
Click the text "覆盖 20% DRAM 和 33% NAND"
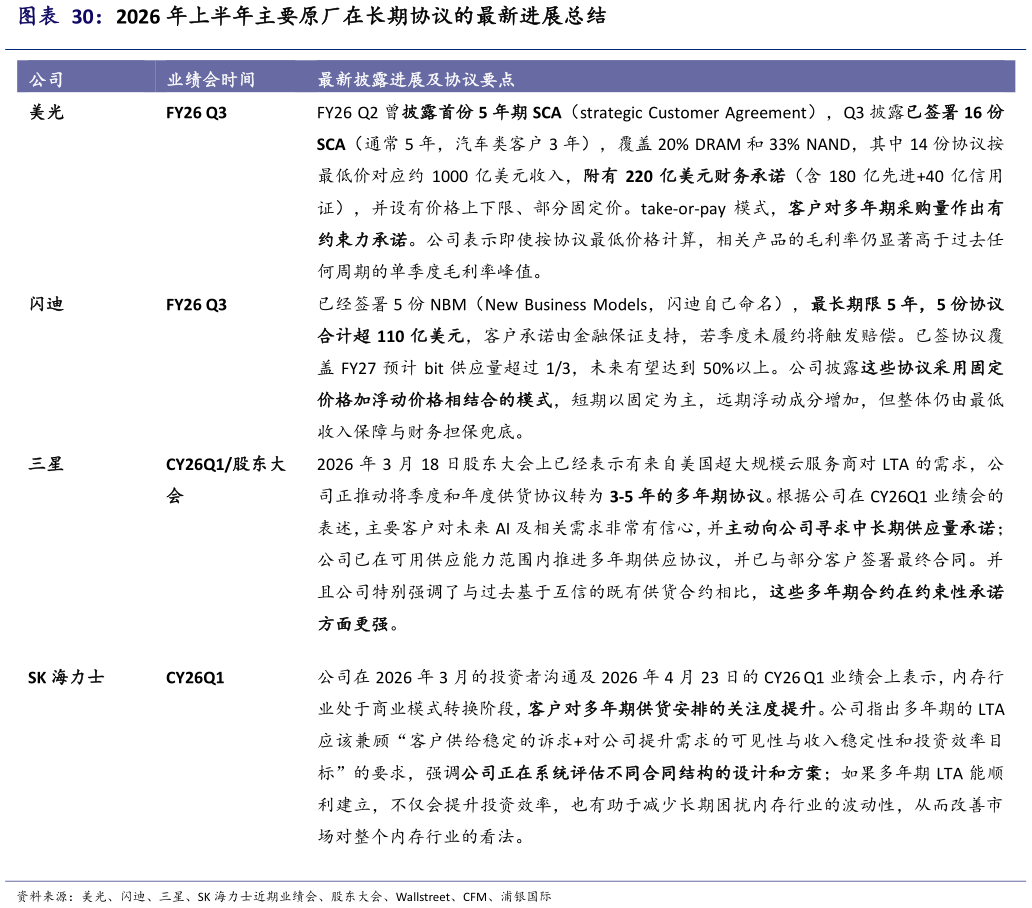click(735, 145)
